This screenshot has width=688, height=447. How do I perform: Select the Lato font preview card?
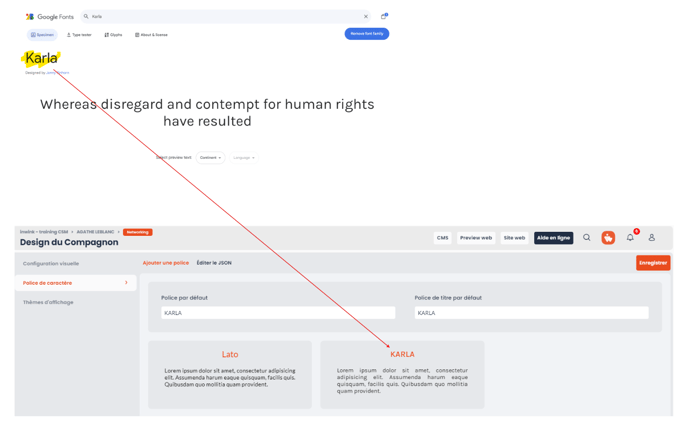click(x=230, y=375)
